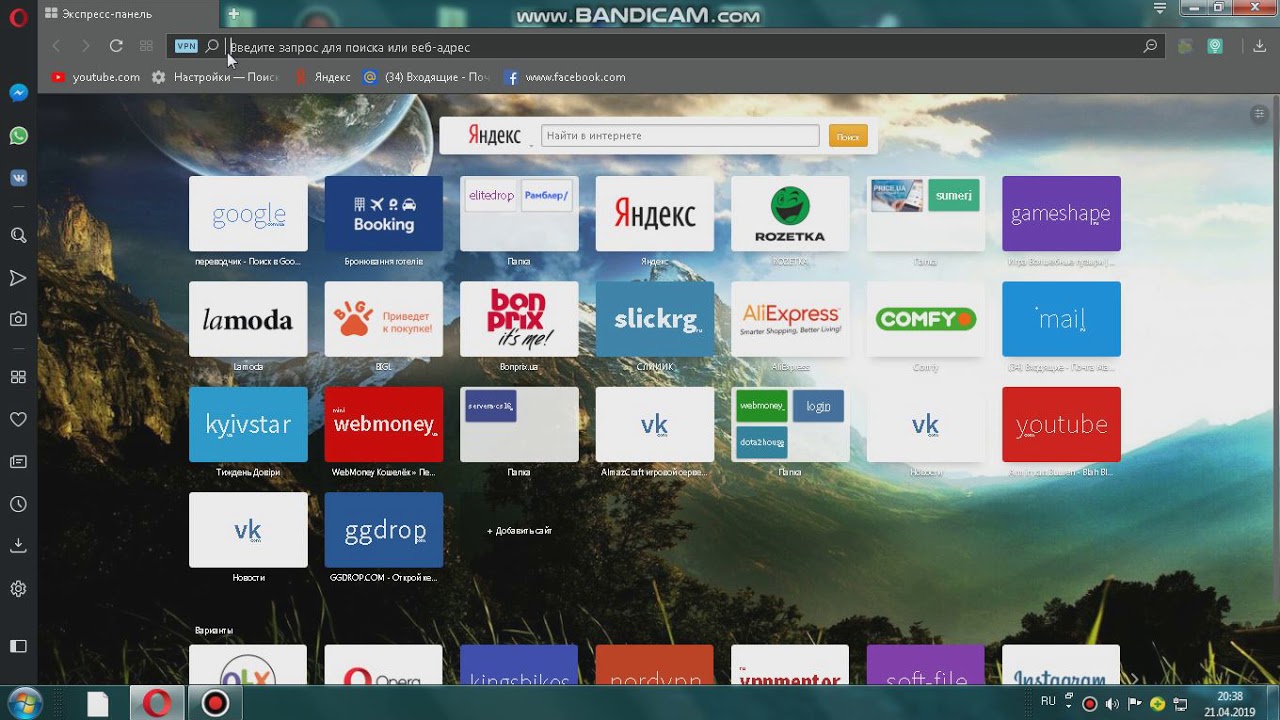The width and height of the screenshot is (1280, 720).
Task: Click the yellow Поиск button
Action: 848,136
